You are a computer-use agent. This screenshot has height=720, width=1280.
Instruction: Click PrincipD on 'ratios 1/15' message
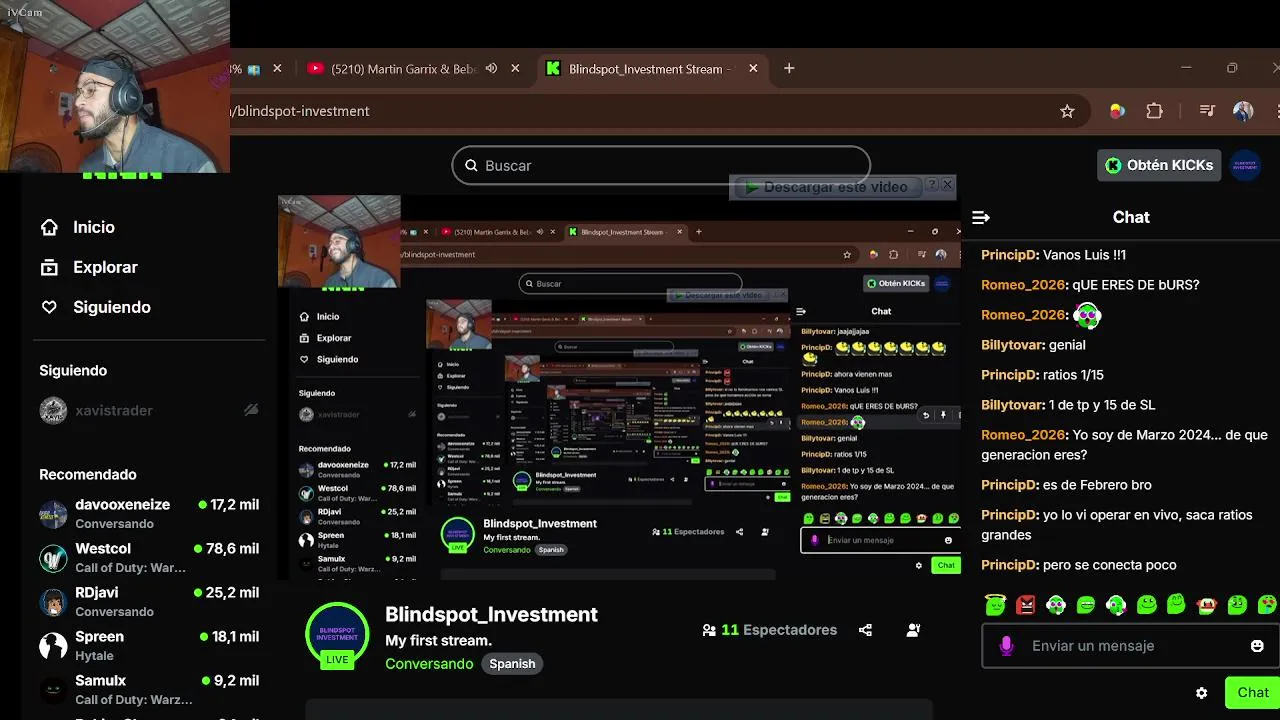[1009, 375]
